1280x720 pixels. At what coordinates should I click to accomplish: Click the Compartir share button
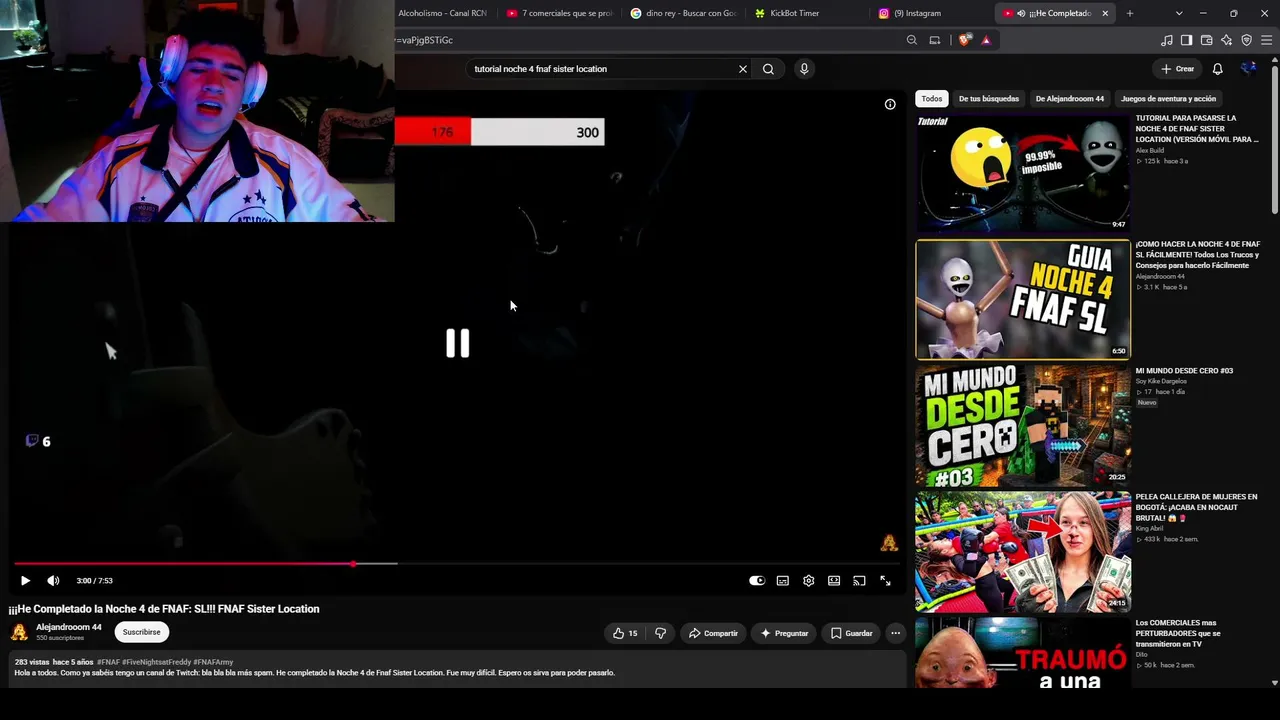713,633
